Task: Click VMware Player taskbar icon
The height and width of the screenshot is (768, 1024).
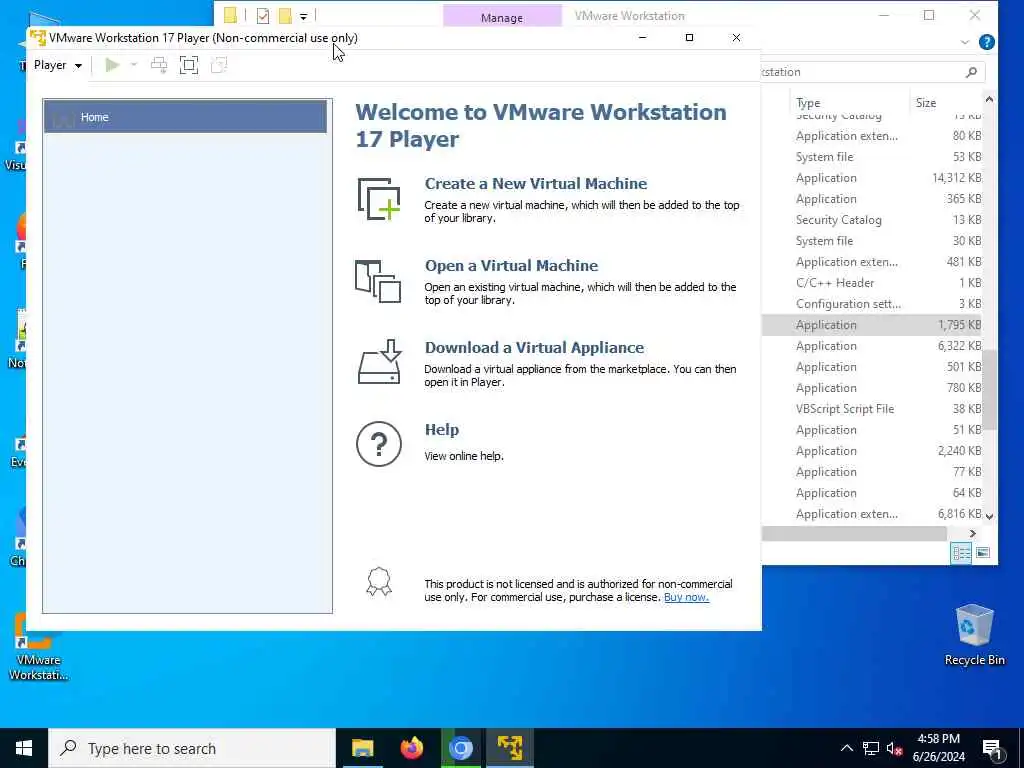Action: click(x=509, y=748)
